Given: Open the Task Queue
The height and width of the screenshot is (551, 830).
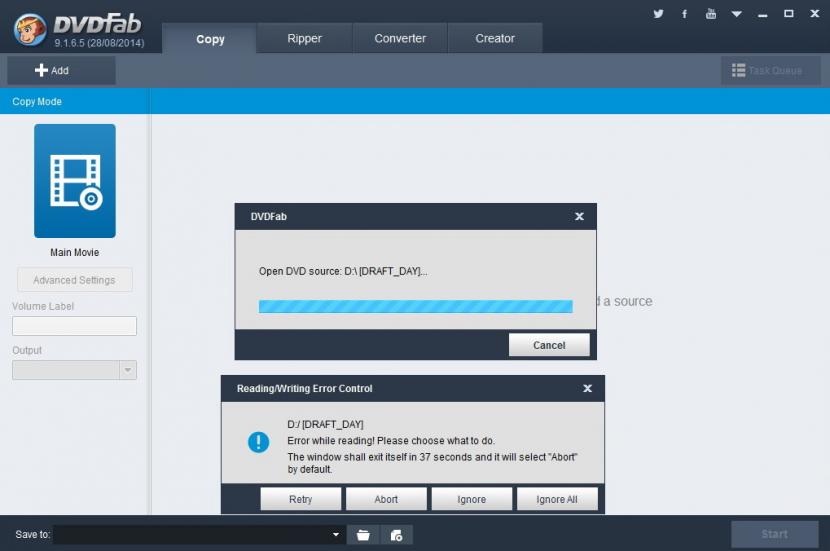Looking at the screenshot, I should (x=771, y=70).
